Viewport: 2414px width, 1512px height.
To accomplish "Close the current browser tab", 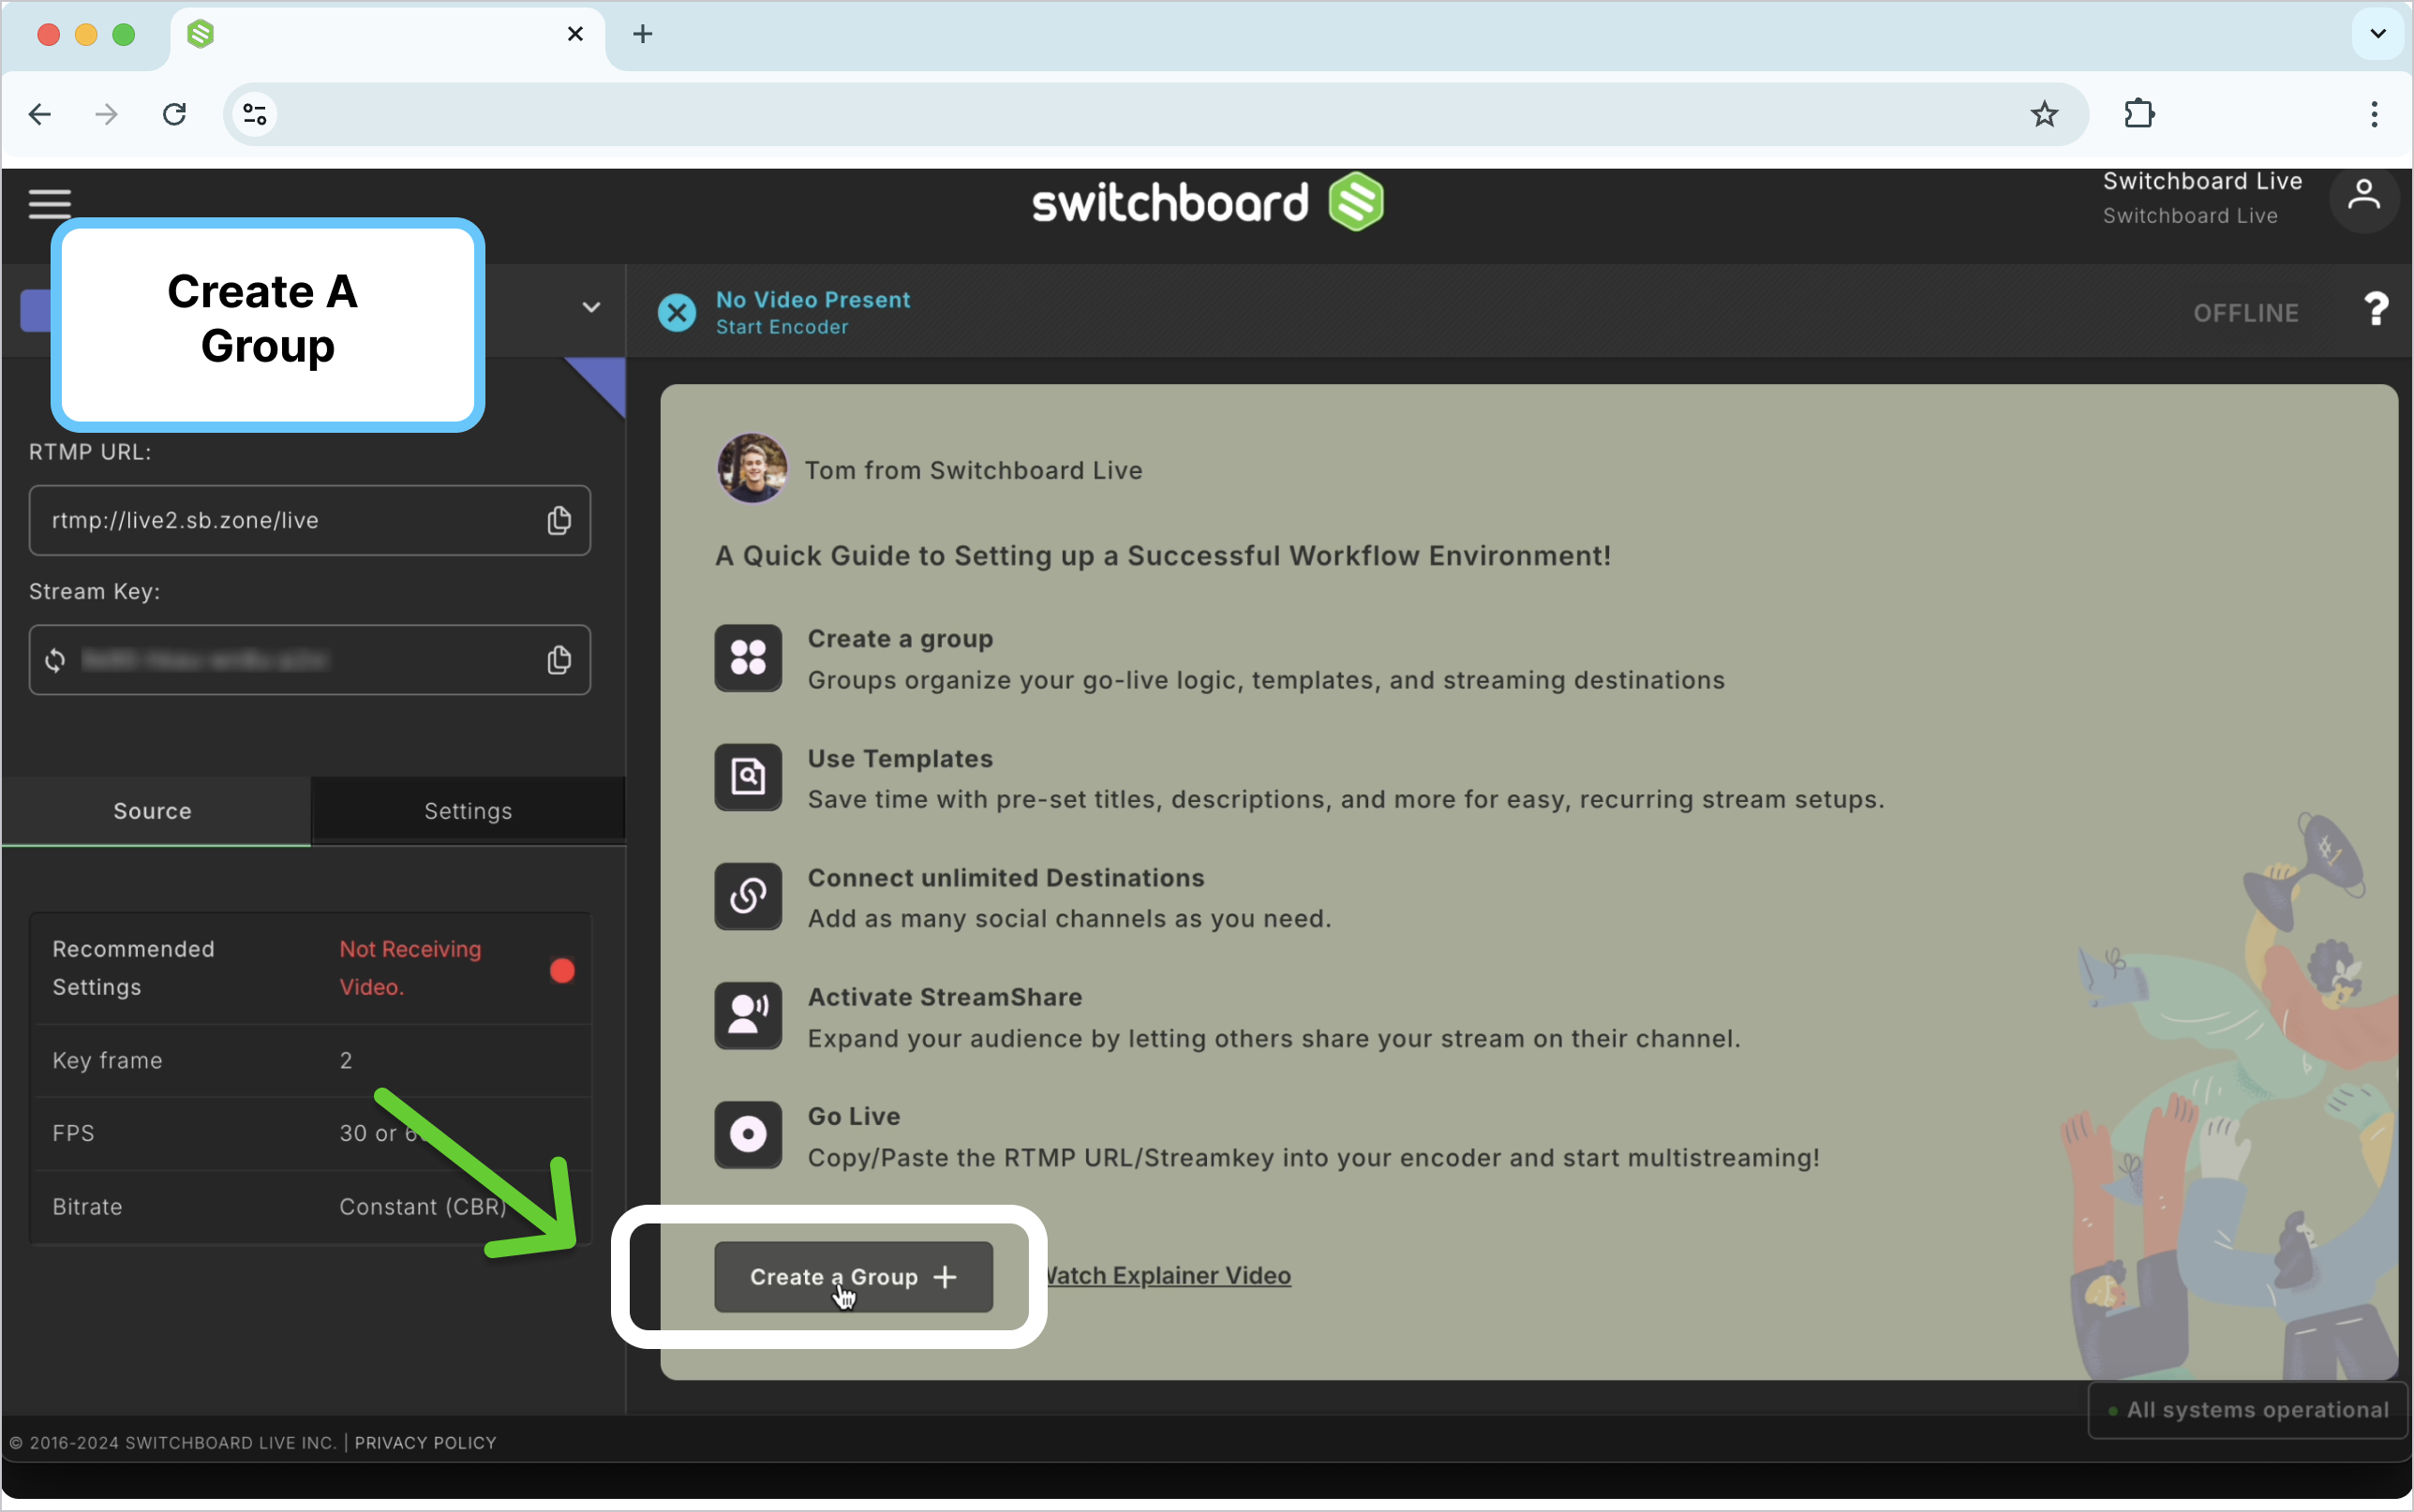I will coord(575,34).
